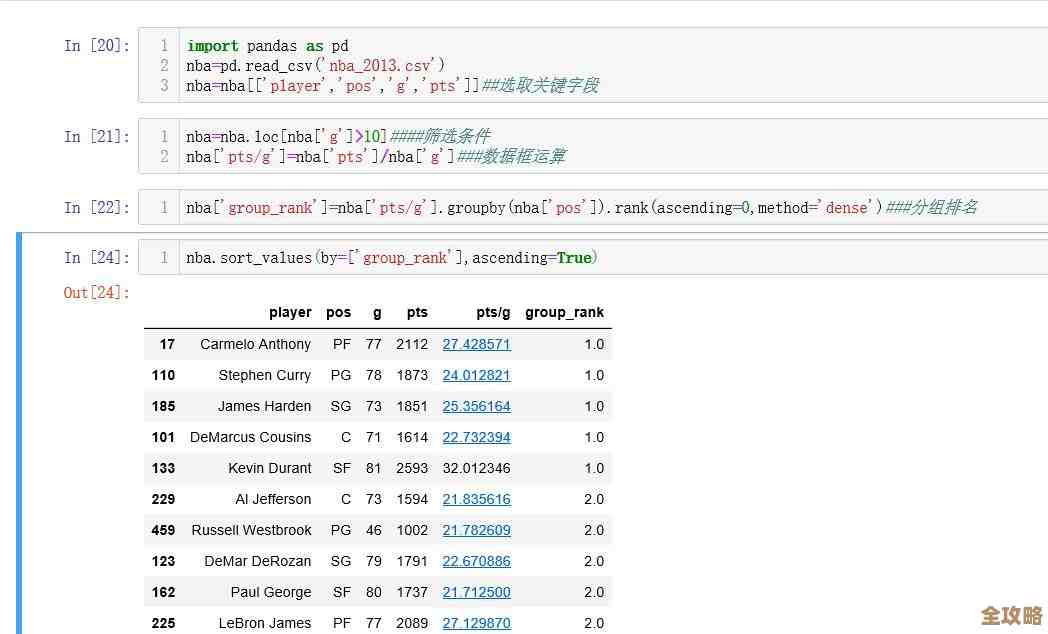
Task: Click the pts/g column header
Action: [x=493, y=313]
